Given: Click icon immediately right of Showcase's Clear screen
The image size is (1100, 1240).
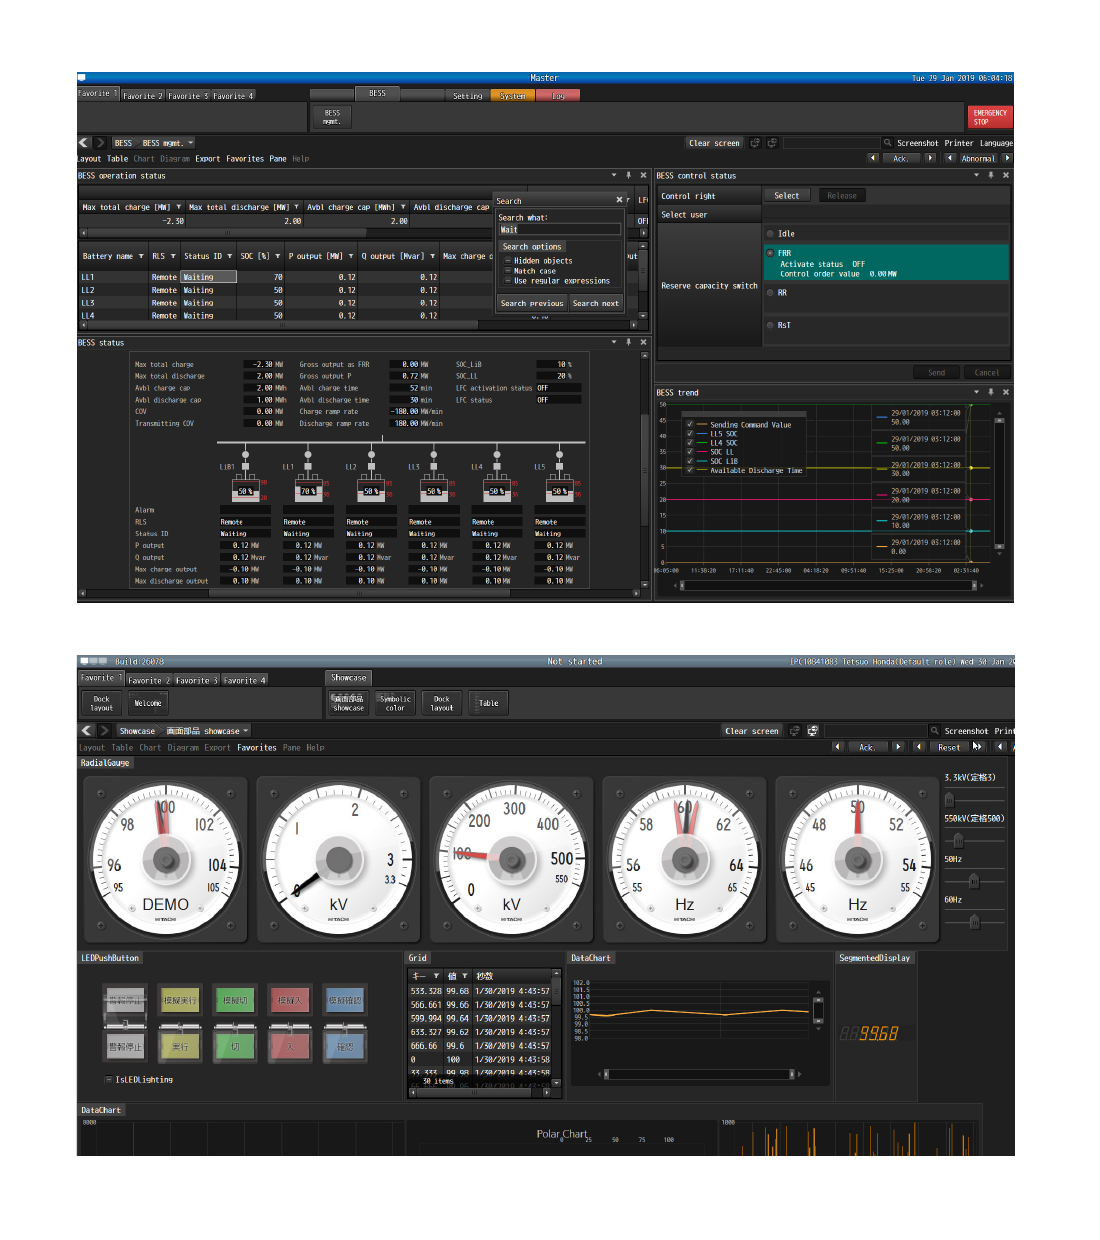Looking at the screenshot, I should coord(795,731).
